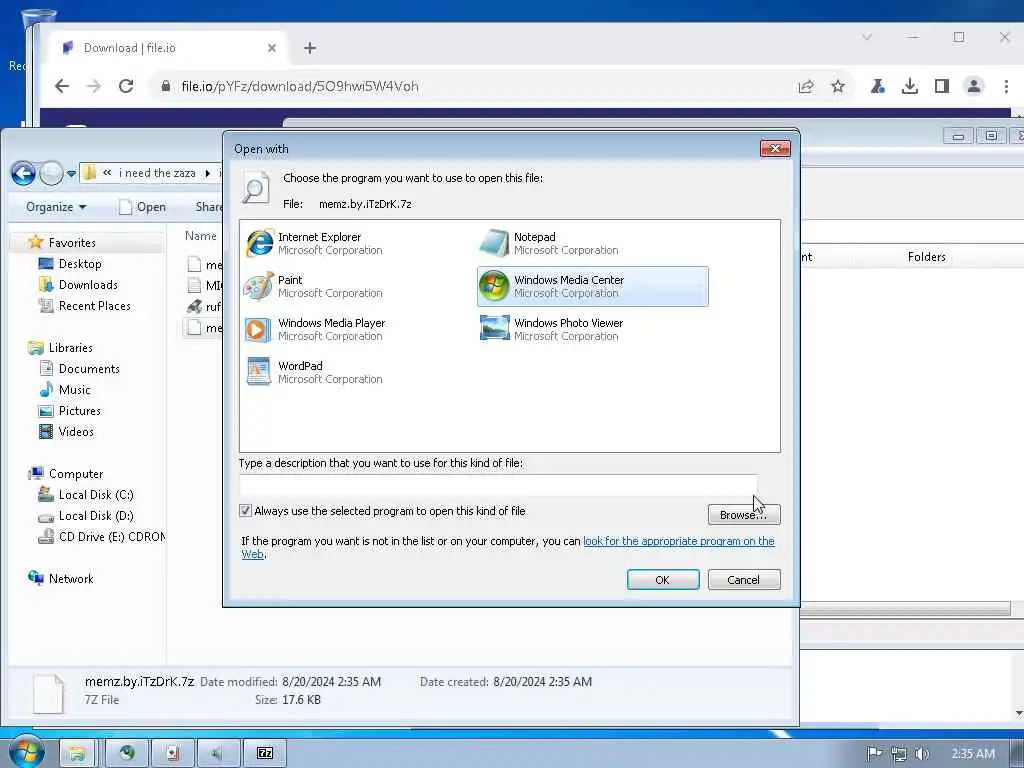This screenshot has height=768, width=1024.
Task: Open Chrome tab search chevron
Action: point(867,37)
